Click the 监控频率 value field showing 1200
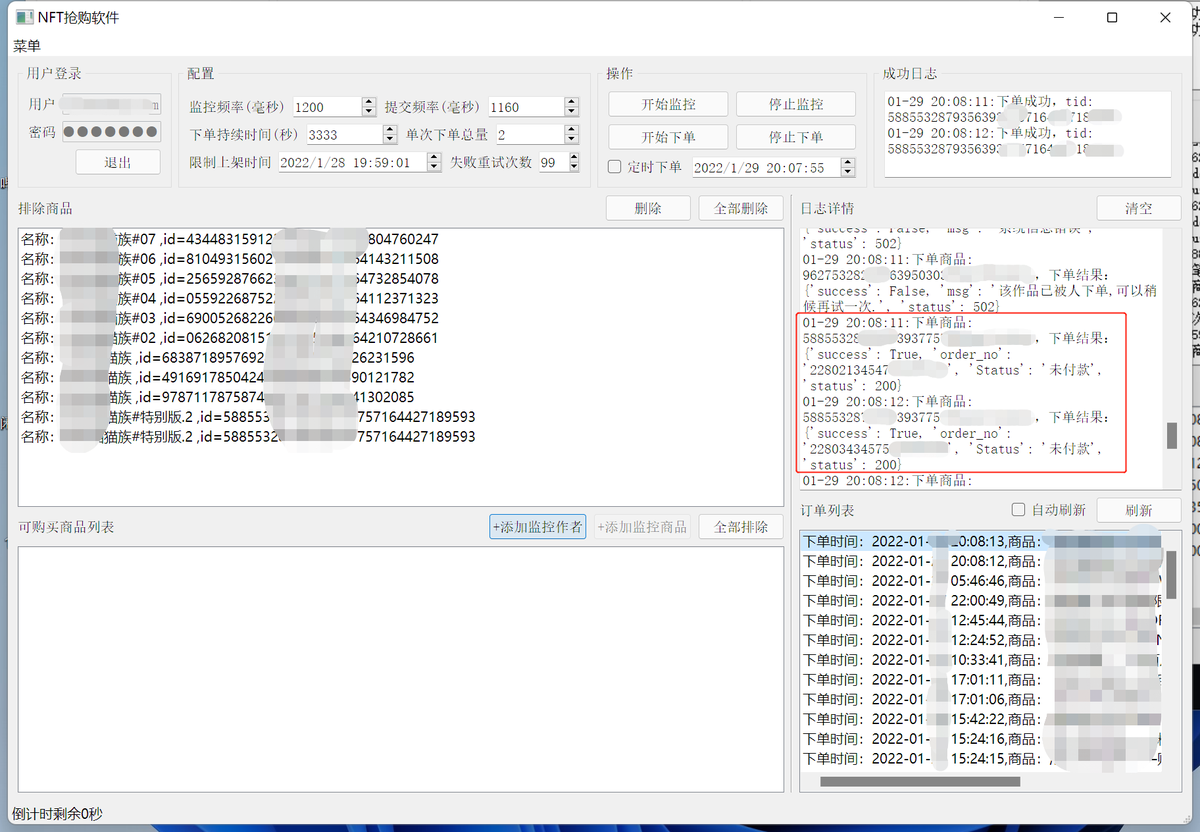The image size is (1200, 832). coord(326,107)
